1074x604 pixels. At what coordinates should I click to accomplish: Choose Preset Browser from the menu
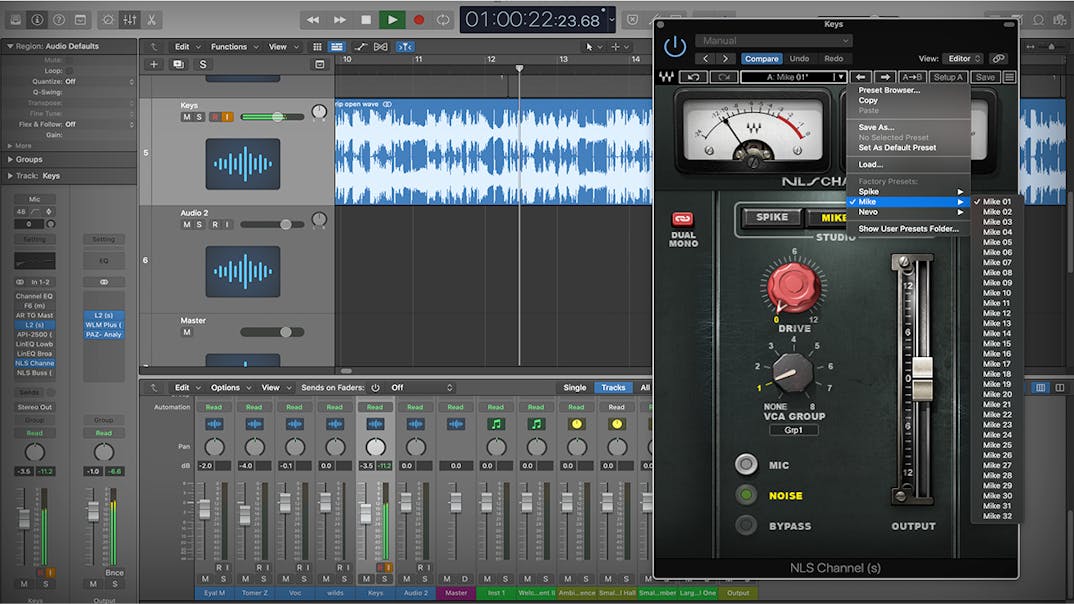[889, 90]
